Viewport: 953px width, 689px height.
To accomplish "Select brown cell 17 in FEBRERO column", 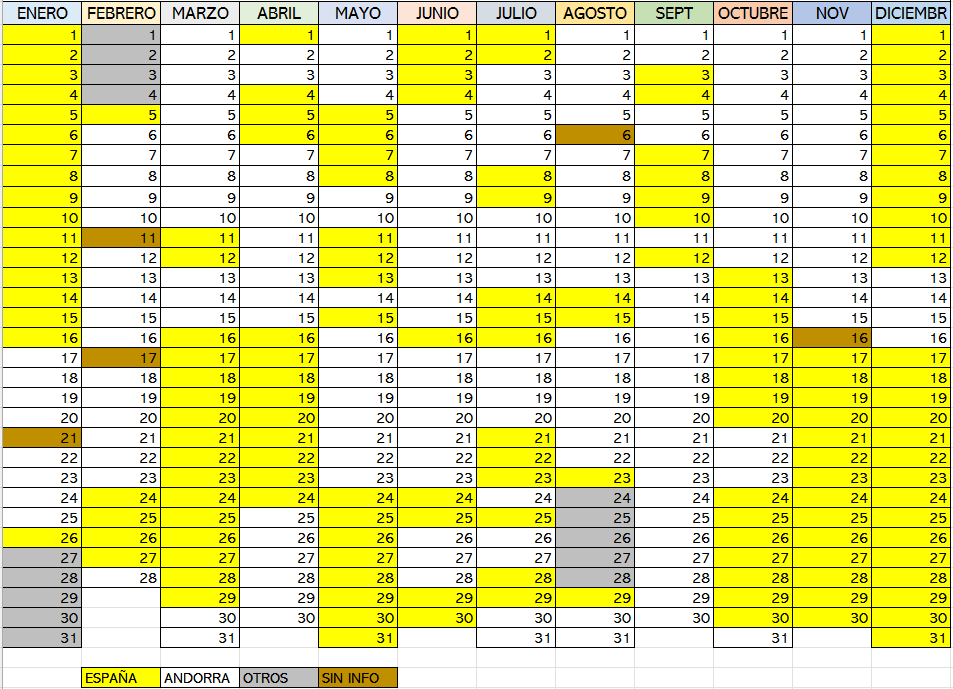I will (121, 358).
